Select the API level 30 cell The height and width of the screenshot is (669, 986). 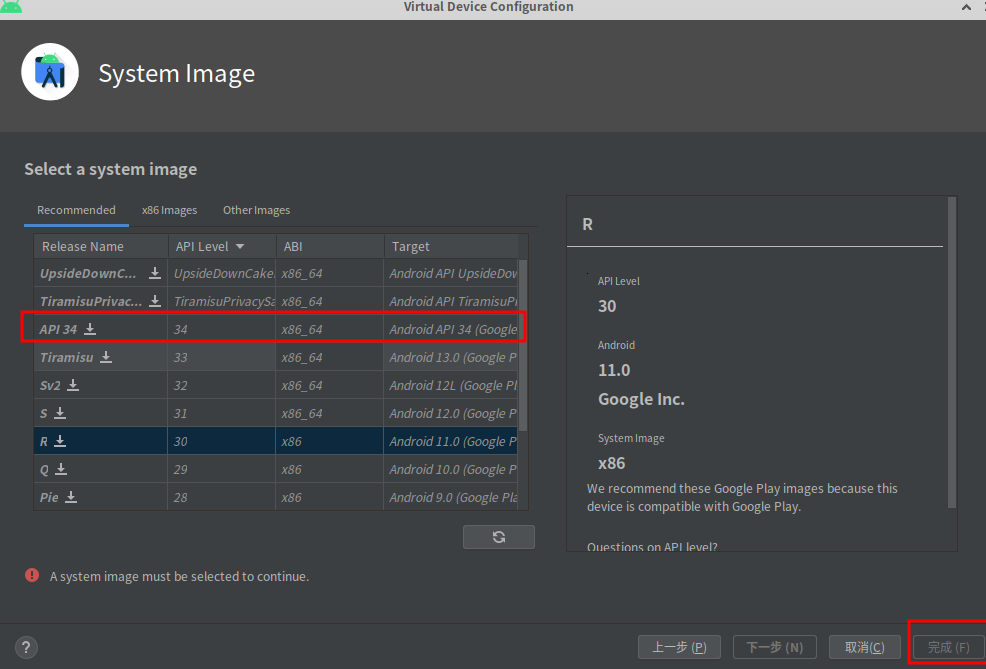click(222, 441)
